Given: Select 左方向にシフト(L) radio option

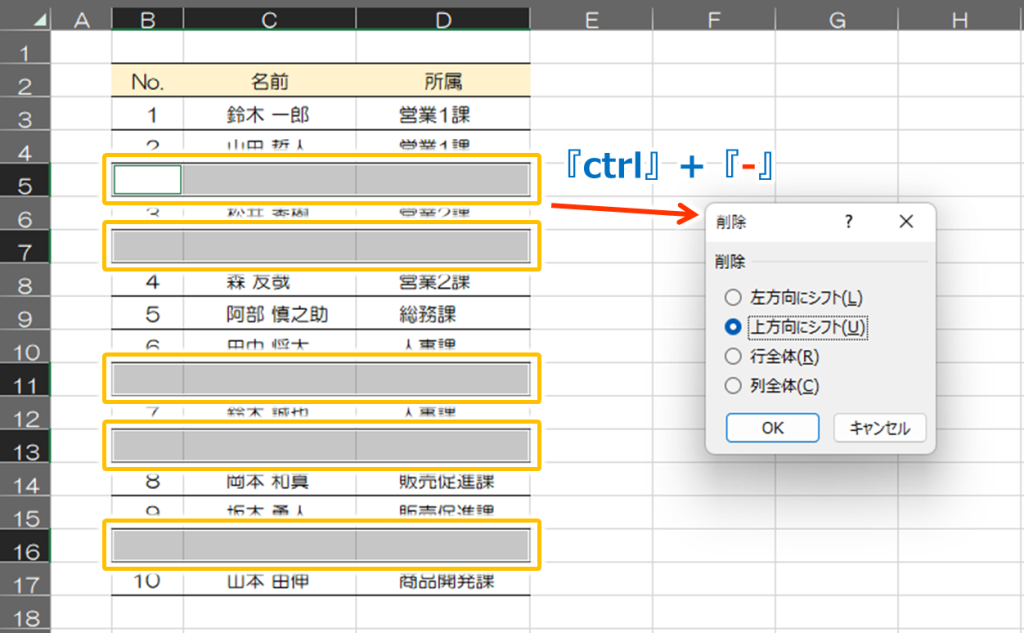Looking at the screenshot, I should pyautogui.click(x=733, y=298).
